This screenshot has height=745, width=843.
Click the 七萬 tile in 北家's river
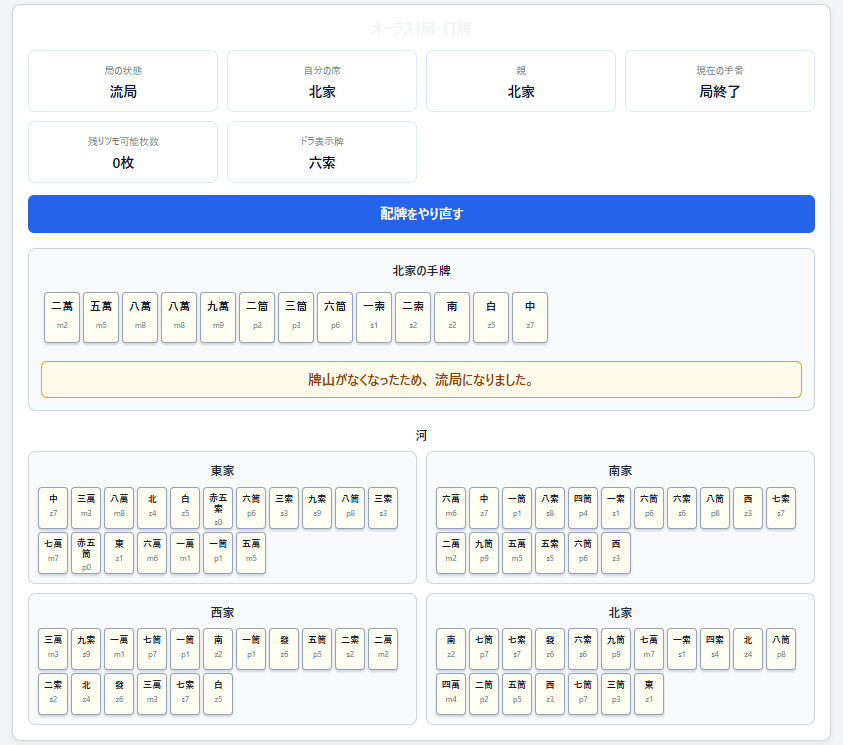pyautogui.click(x=649, y=649)
